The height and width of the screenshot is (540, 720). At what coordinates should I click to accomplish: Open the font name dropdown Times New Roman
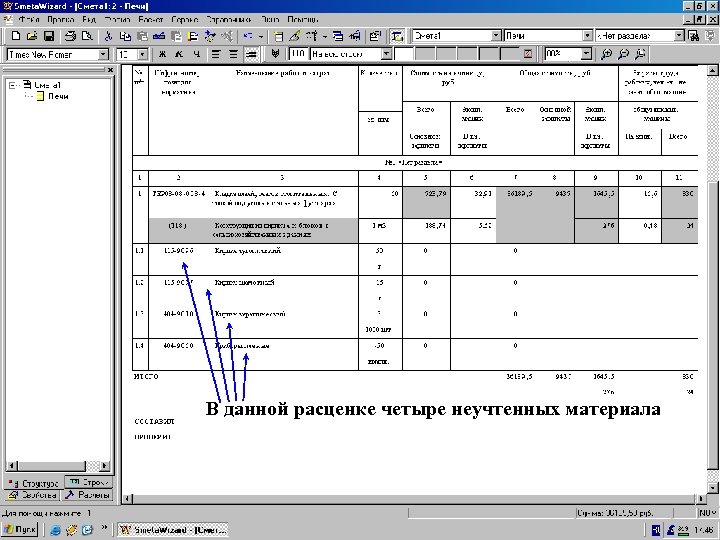103,55
